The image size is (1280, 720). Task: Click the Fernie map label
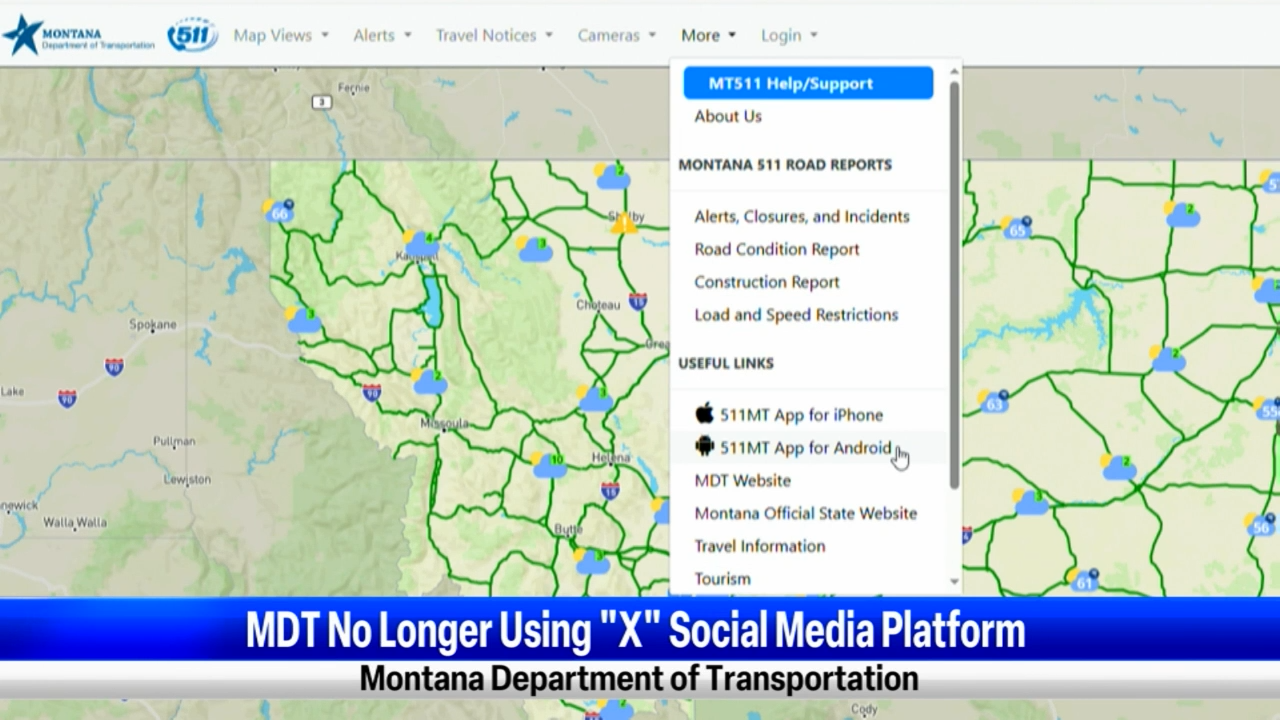pyautogui.click(x=353, y=88)
